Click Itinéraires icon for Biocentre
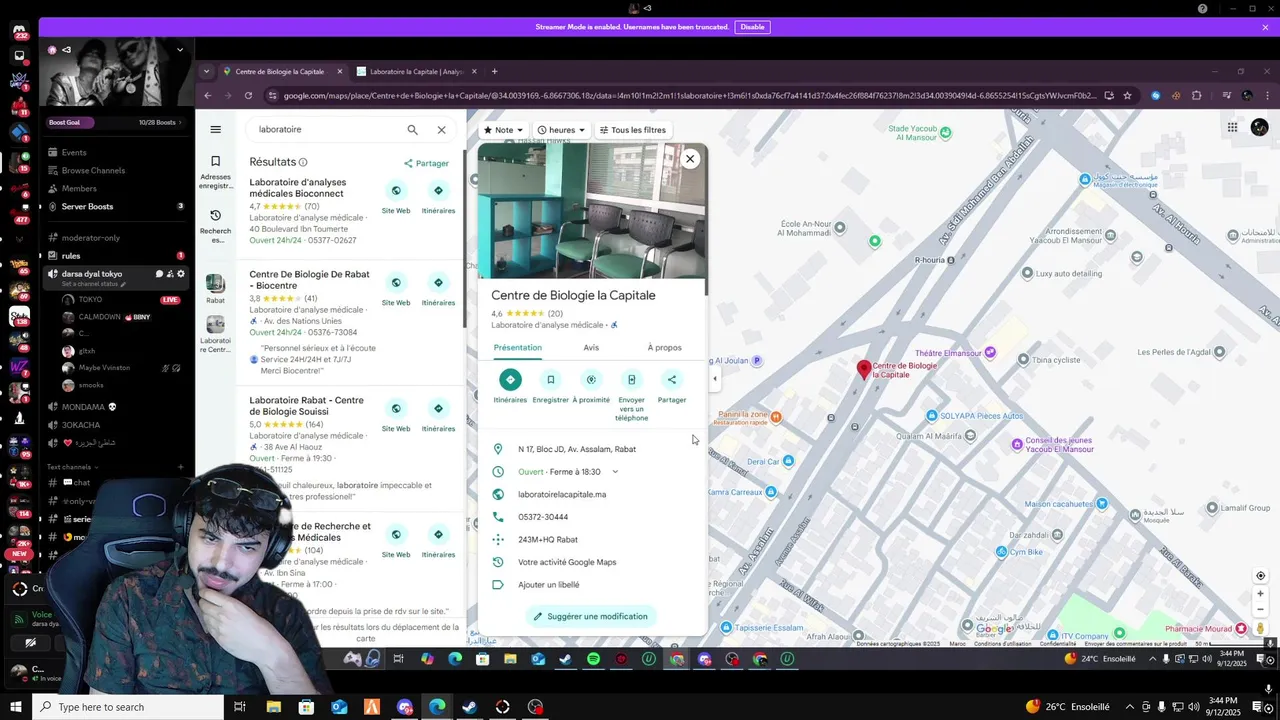Image resolution: width=1280 pixels, height=720 pixels. [438, 283]
